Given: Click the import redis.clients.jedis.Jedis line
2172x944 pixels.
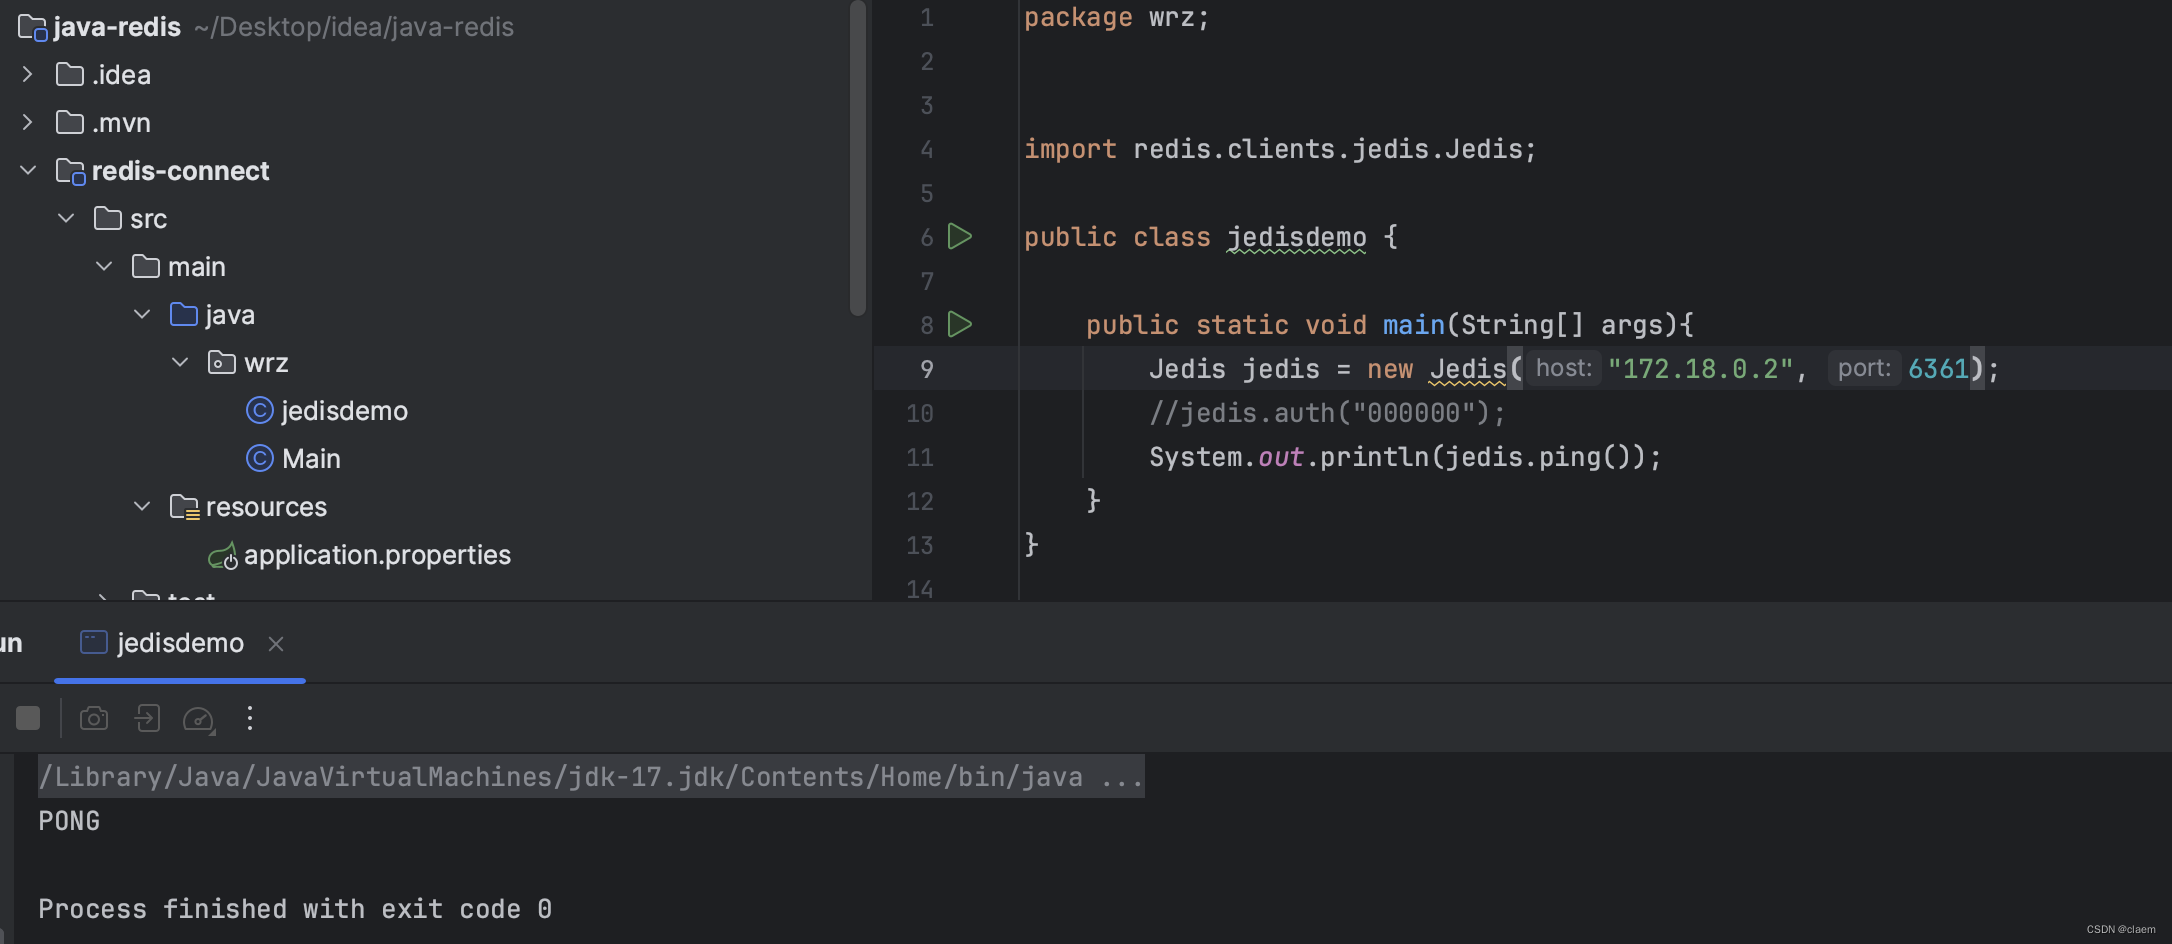Looking at the screenshot, I should [1280, 149].
